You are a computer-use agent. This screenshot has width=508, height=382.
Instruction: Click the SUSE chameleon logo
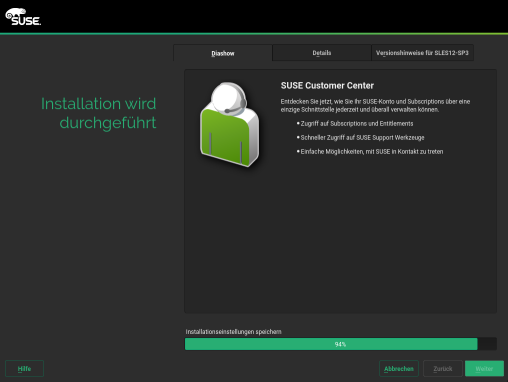click(23, 17)
